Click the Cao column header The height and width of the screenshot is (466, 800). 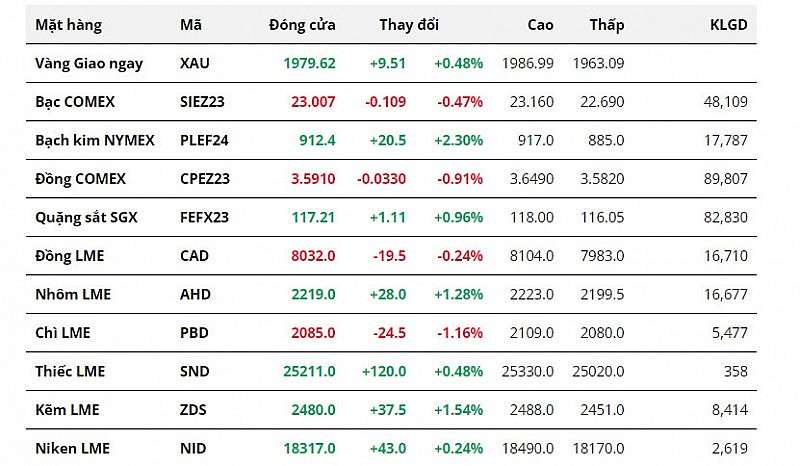(x=541, y=25)
